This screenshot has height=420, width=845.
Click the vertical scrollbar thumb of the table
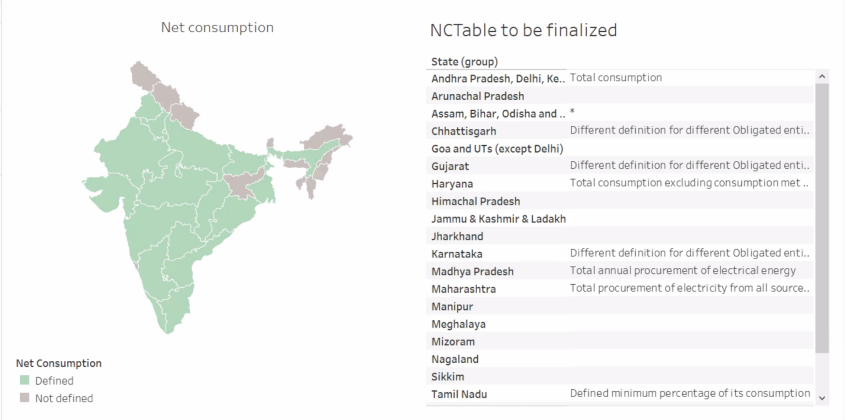(822, 220)
